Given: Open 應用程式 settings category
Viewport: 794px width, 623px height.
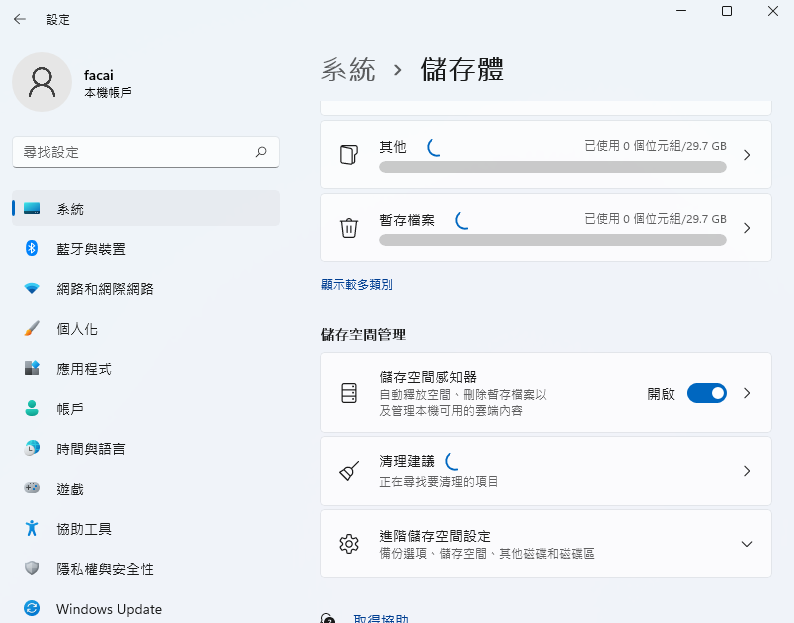Looking at the screenshot, I should click(84, 369).
